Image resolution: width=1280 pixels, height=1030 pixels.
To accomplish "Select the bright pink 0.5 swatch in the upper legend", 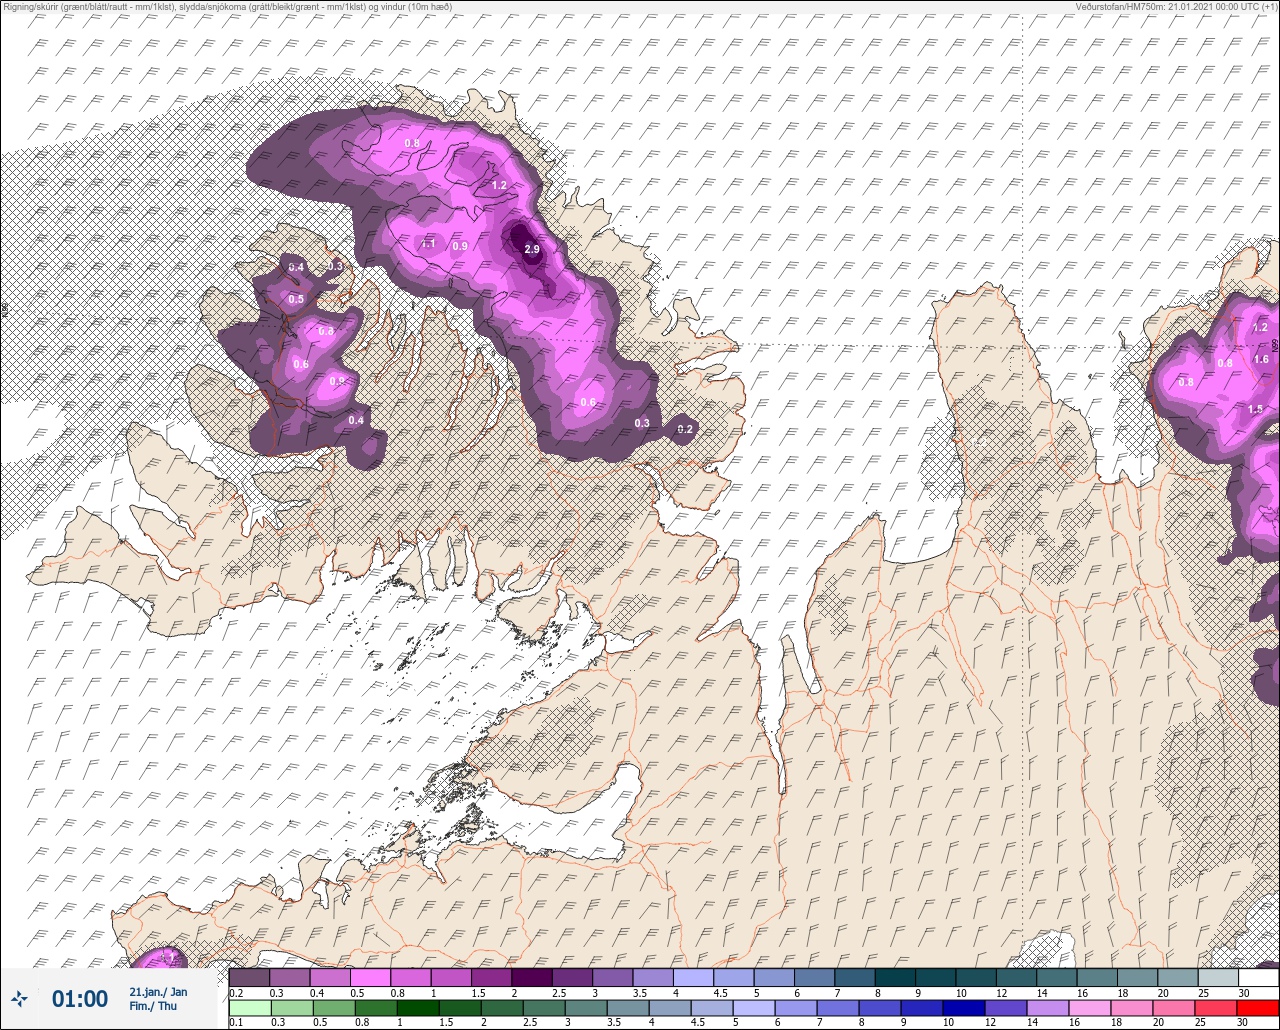I will tap(370, 977).
